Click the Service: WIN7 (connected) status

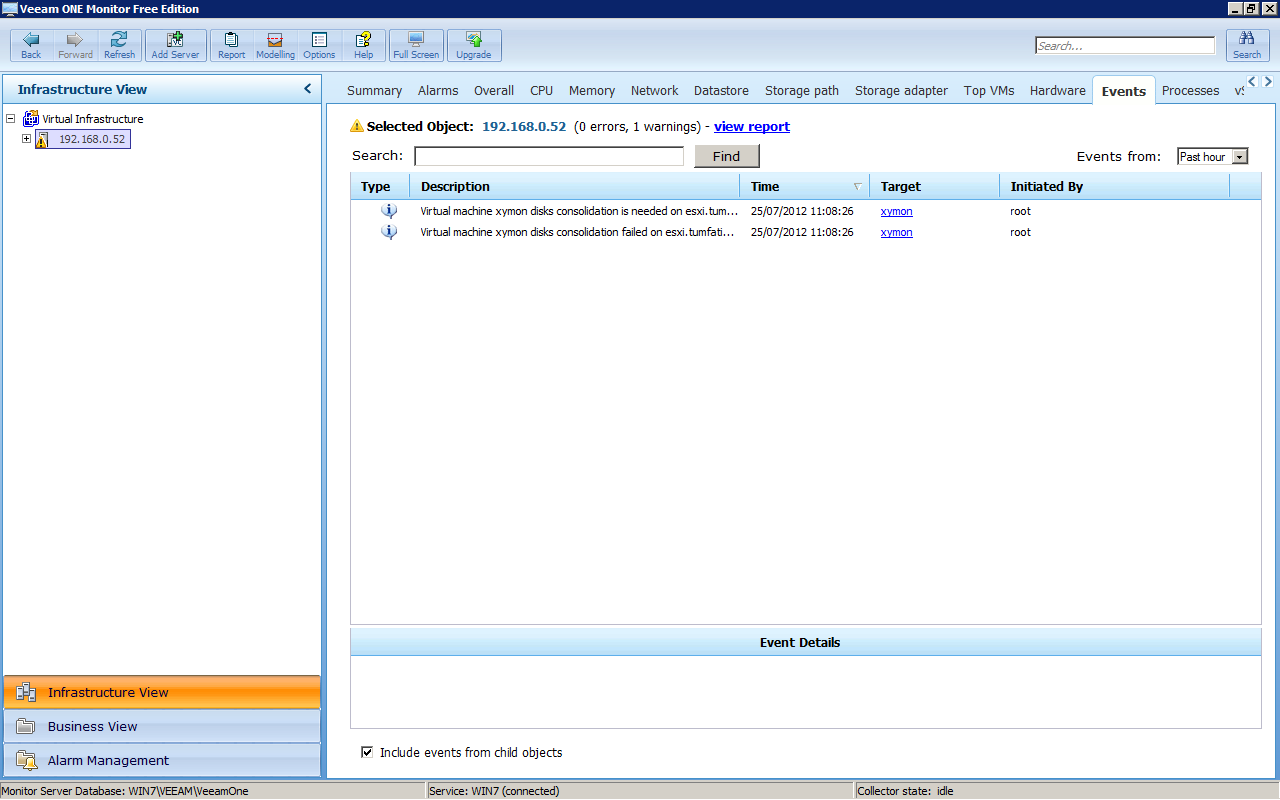494,791
